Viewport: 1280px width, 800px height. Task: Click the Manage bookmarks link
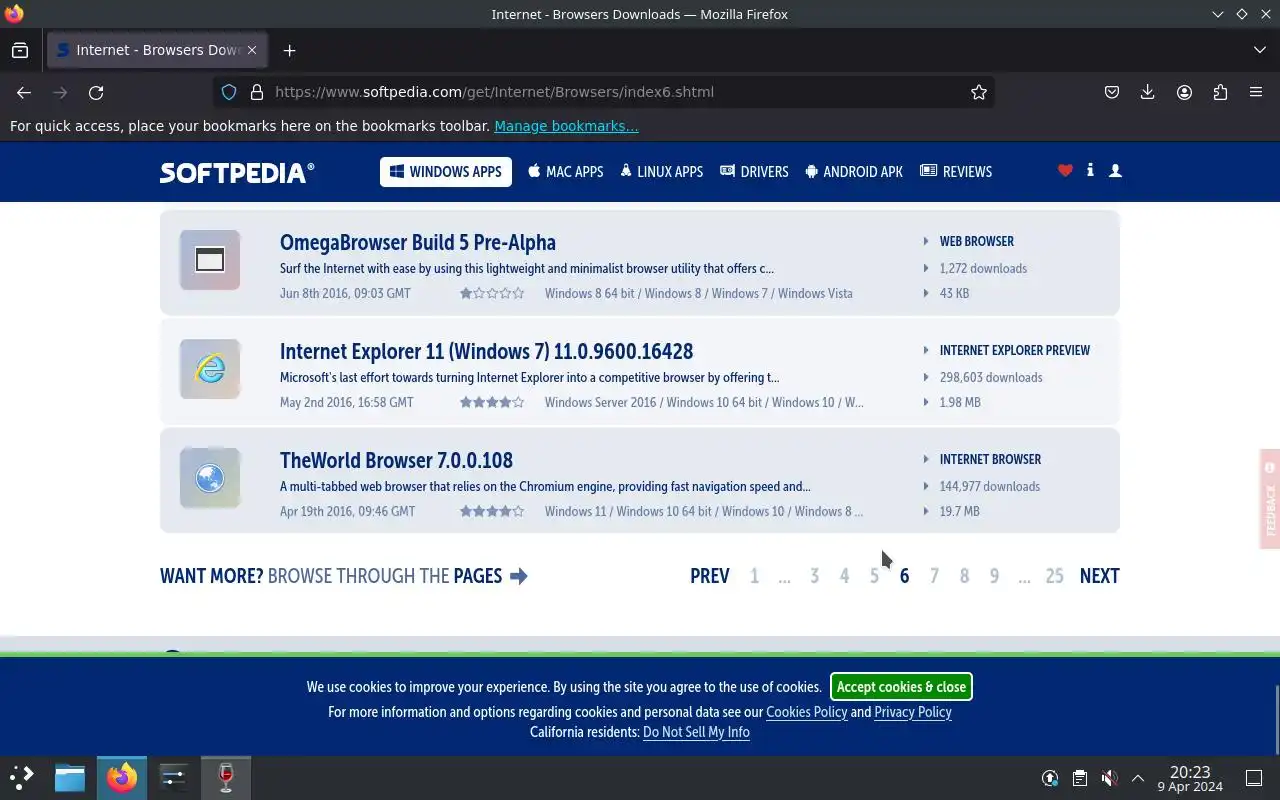click(566, 126)
